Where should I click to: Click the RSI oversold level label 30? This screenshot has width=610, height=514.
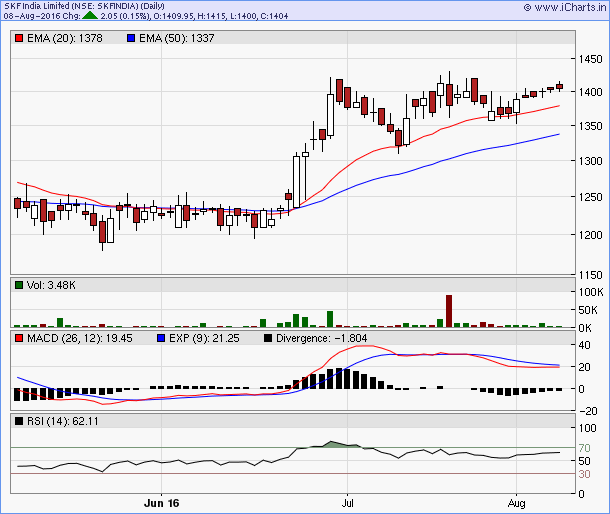[x=584, y=474]
